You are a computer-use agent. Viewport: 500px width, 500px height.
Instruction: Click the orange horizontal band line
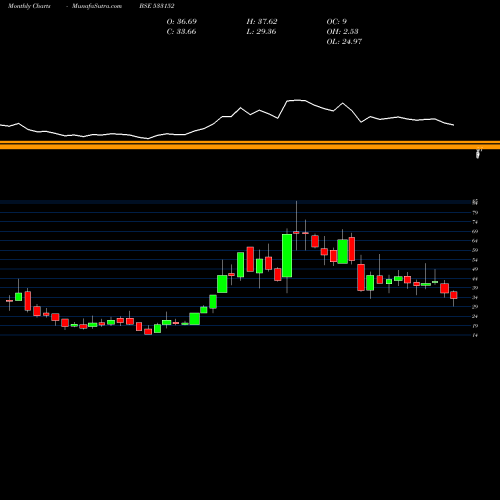coord(250,145)
